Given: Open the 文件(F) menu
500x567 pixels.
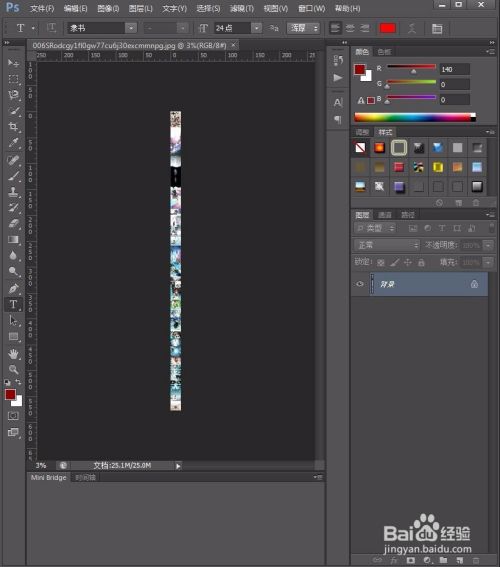Looking at the screenshot, I should click(42, 8).
